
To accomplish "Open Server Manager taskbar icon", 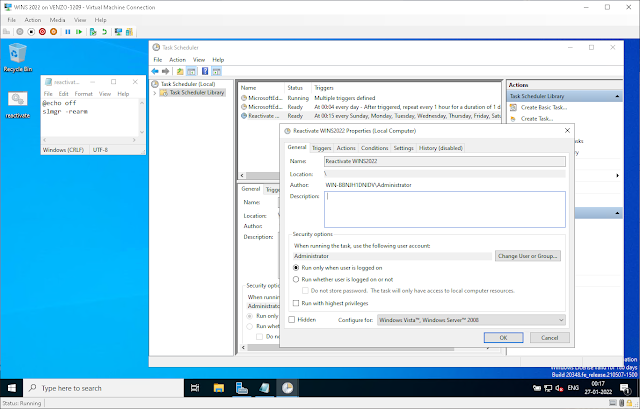I will click(x=242, y=388).
